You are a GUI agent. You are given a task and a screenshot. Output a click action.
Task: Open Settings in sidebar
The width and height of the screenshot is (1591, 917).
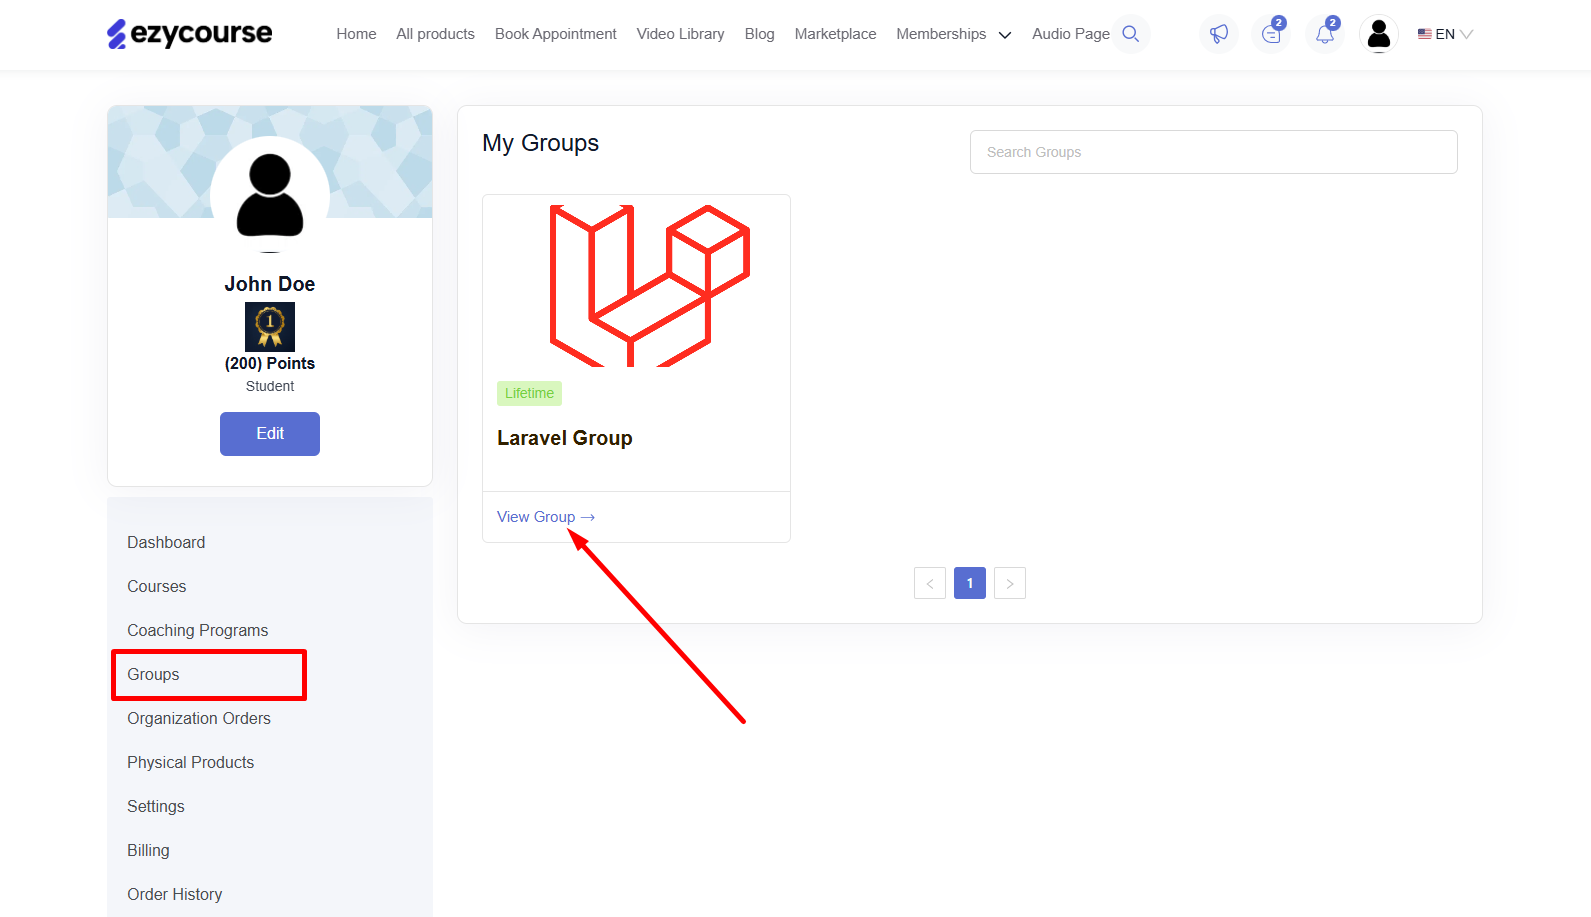[x=156, y=806]
